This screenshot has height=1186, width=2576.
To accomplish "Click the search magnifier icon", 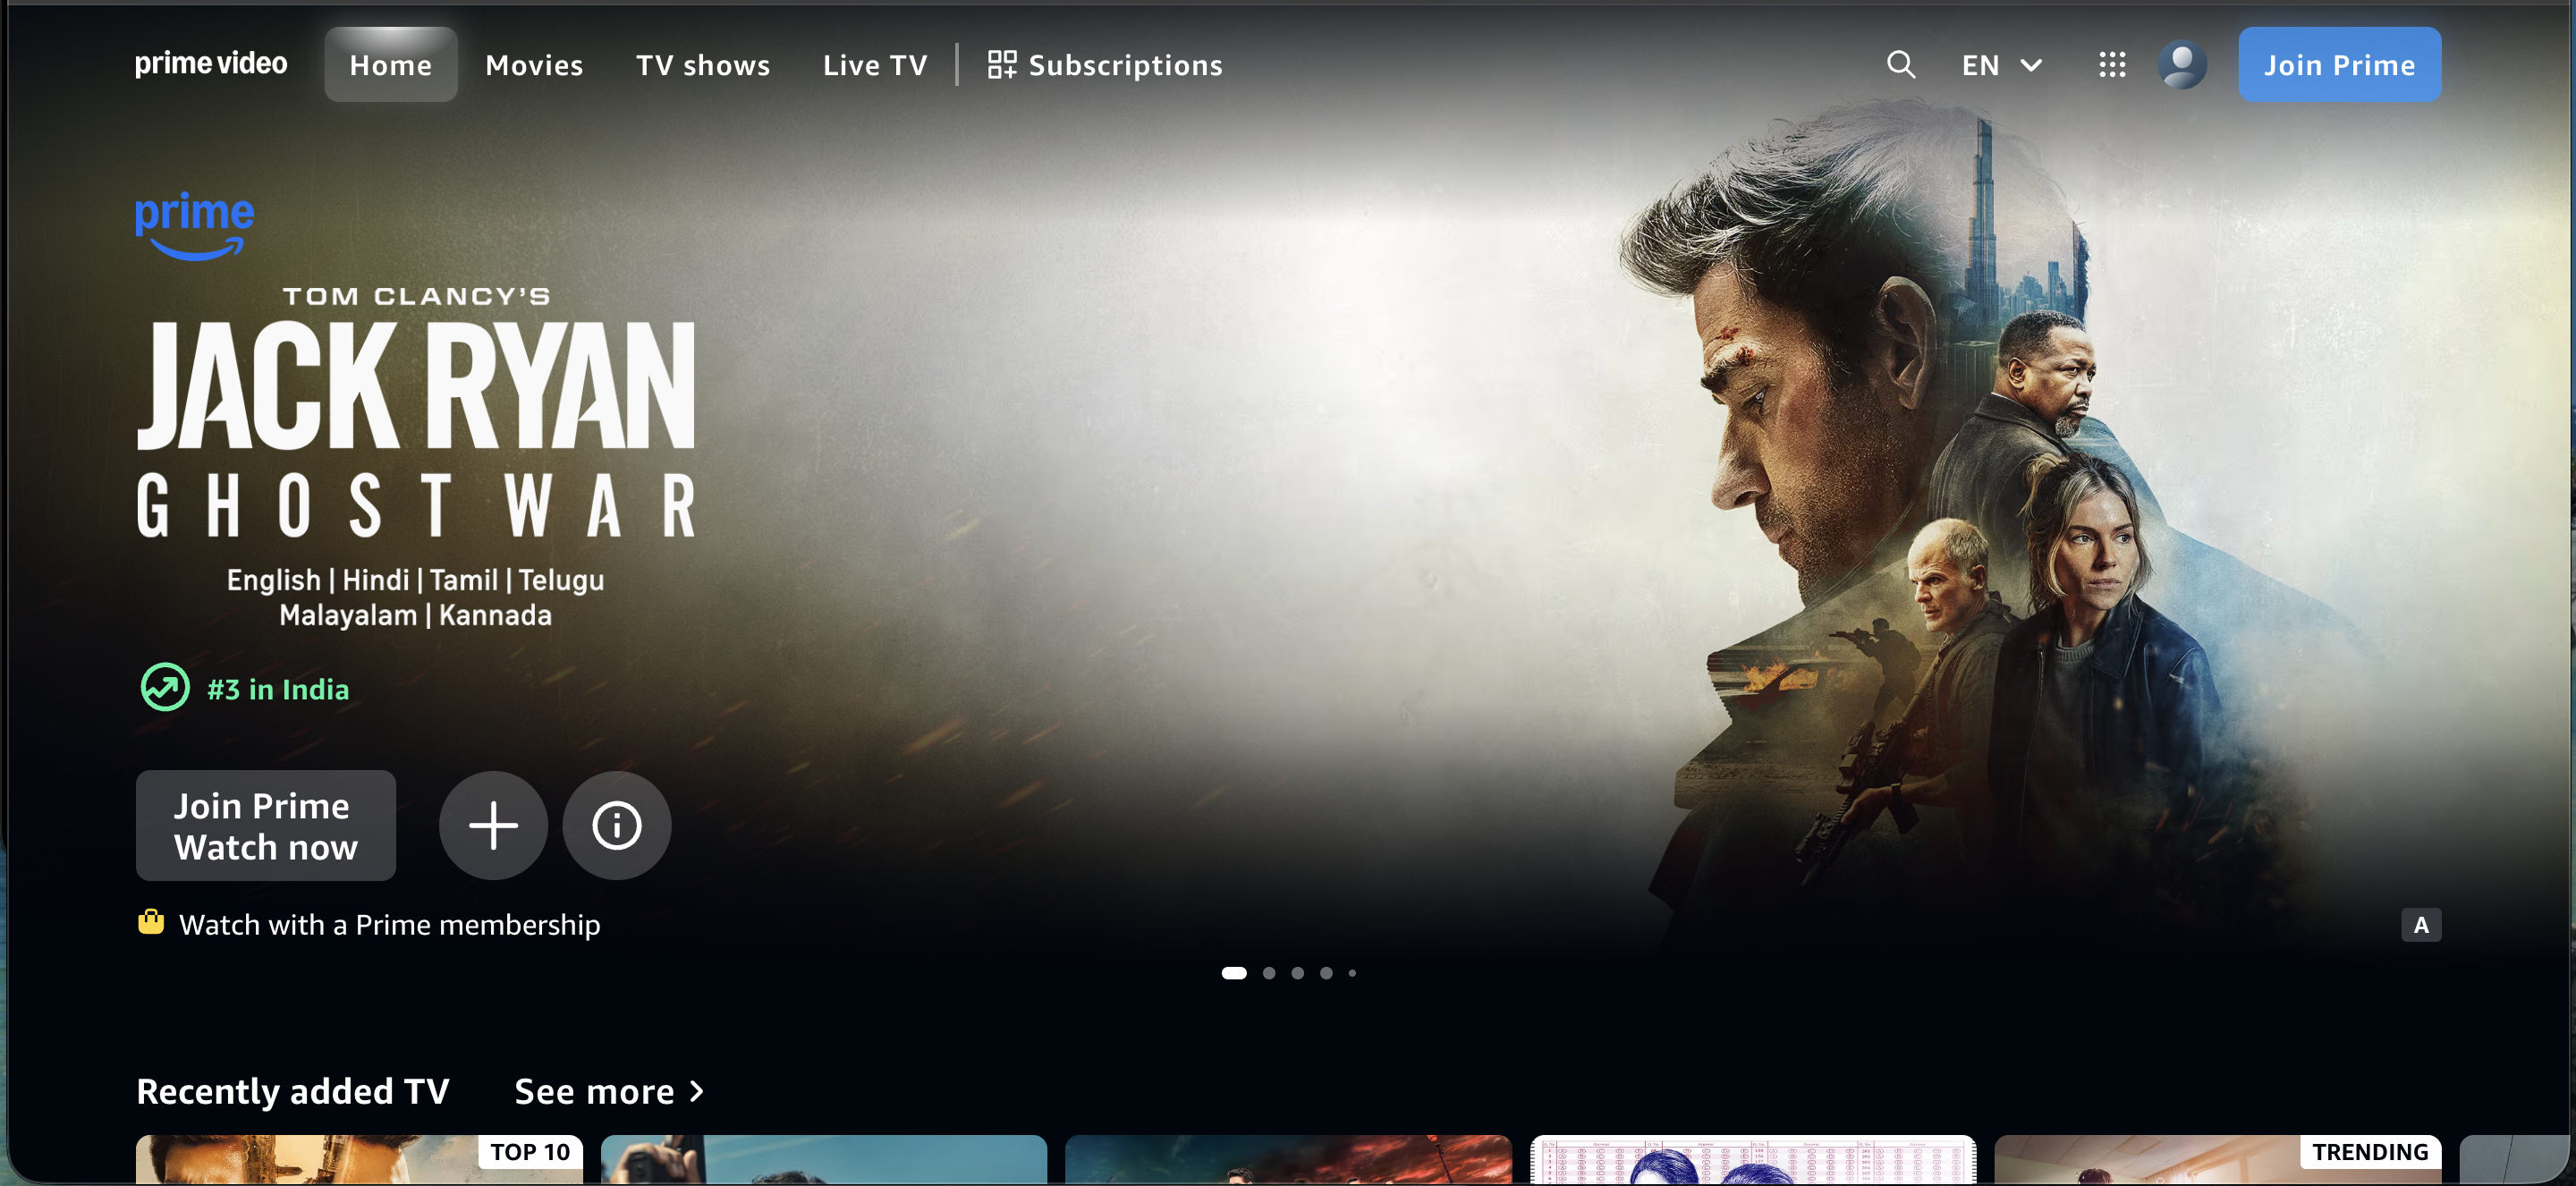I will [x=1901, y=65].
